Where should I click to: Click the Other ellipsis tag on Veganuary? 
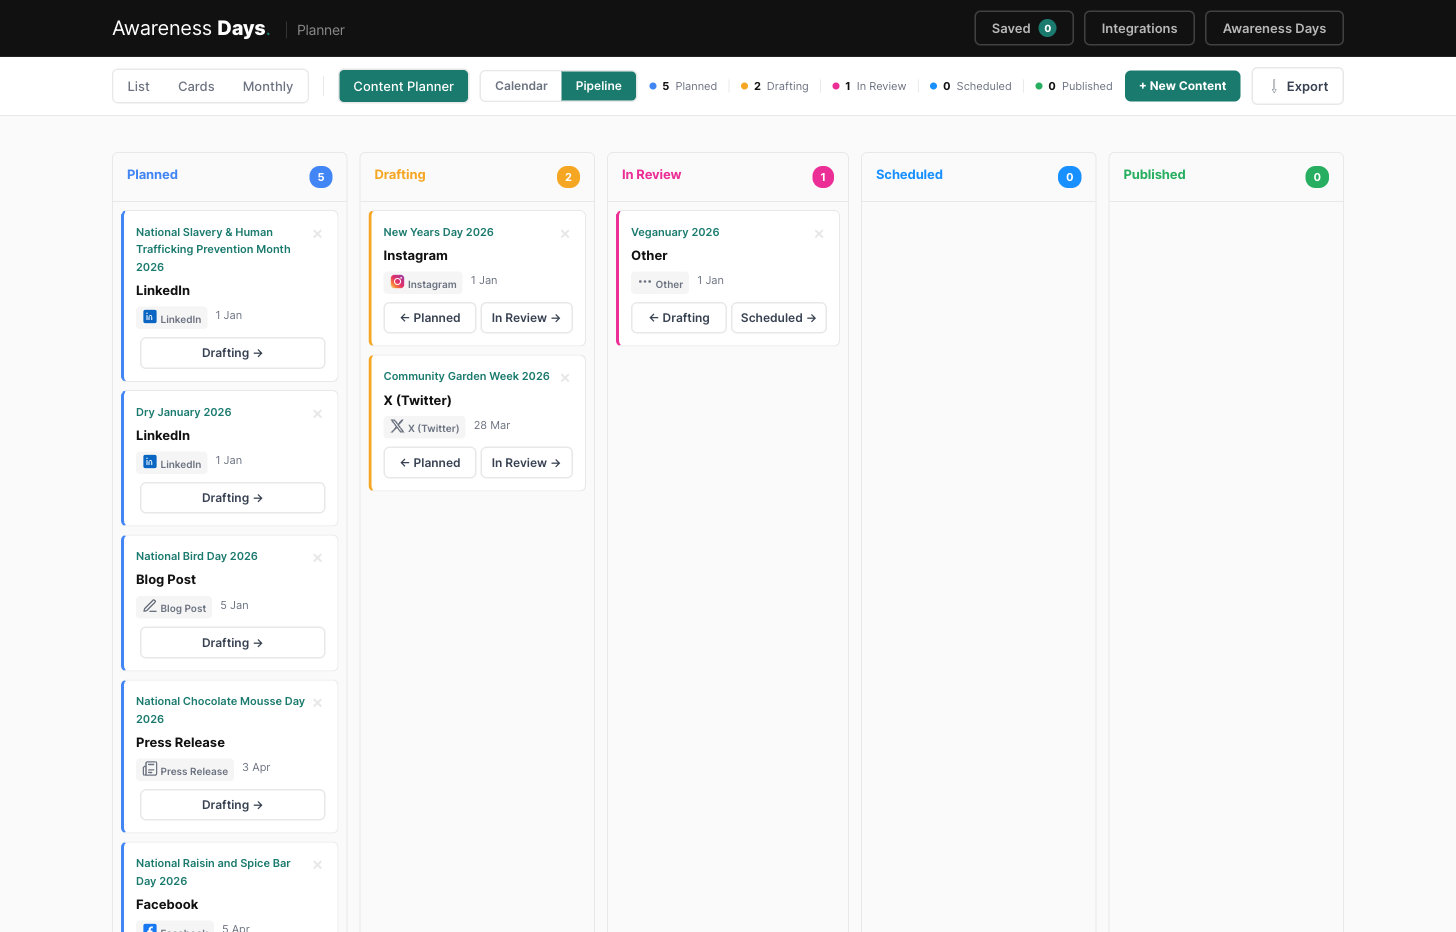(x=660, y=283)
